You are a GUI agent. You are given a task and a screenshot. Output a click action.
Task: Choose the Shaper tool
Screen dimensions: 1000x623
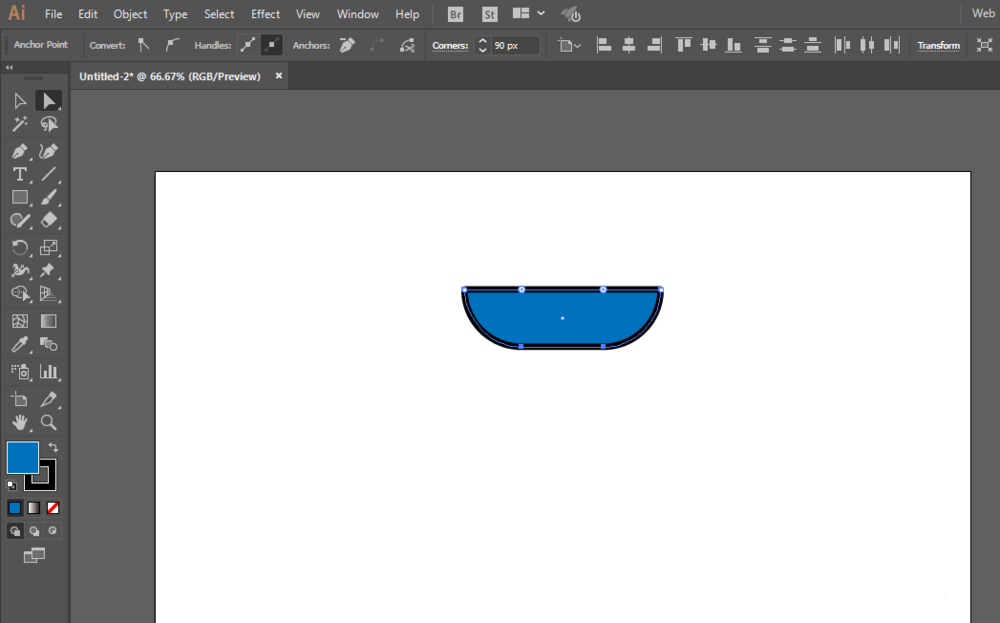(20, 221)
